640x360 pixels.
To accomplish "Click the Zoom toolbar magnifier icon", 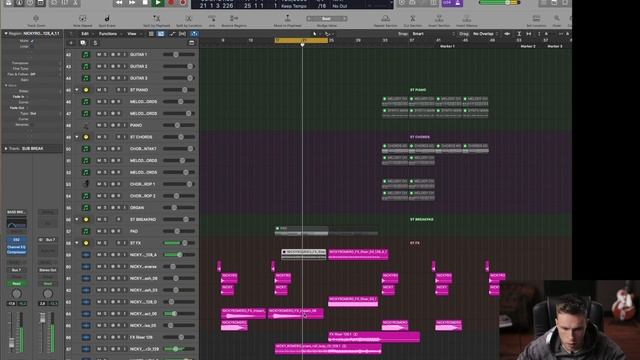I will tap(557, 18).
